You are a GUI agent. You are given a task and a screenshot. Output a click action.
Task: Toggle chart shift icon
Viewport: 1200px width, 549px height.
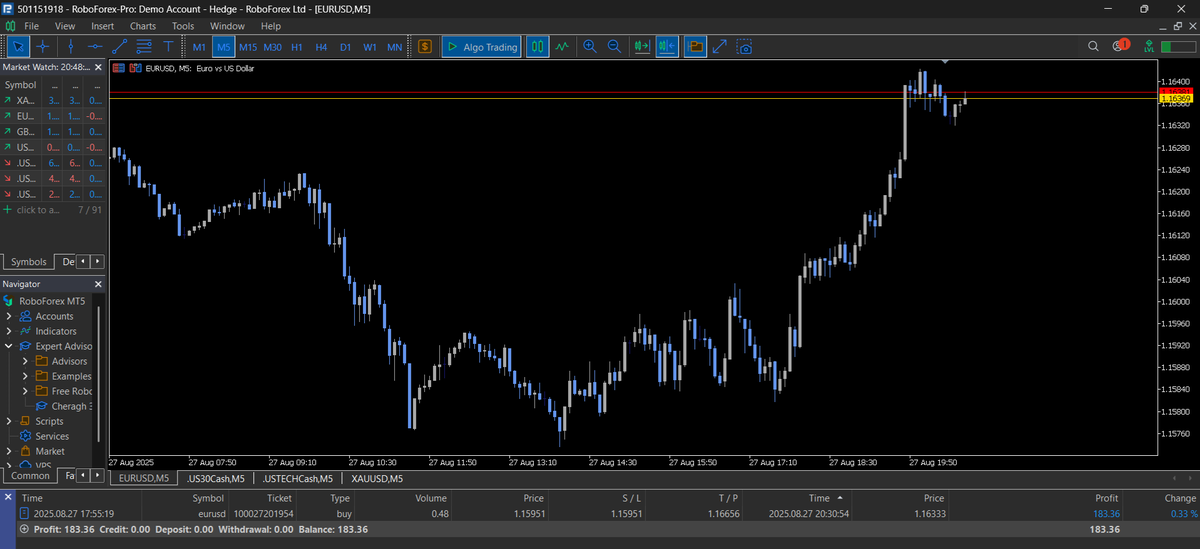(x=667, y=46)
